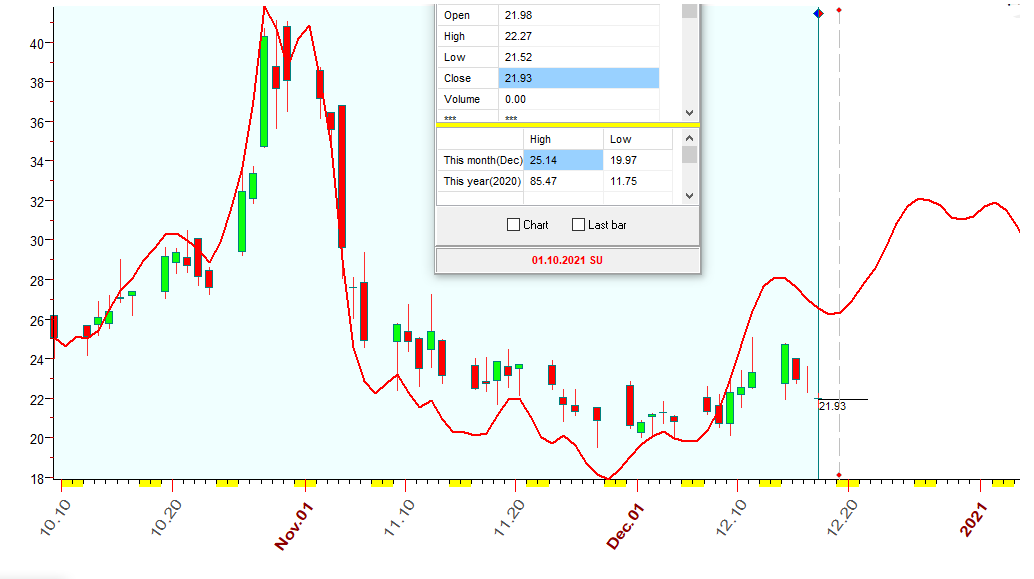Select the Low value 21.52

coord(578,57)
